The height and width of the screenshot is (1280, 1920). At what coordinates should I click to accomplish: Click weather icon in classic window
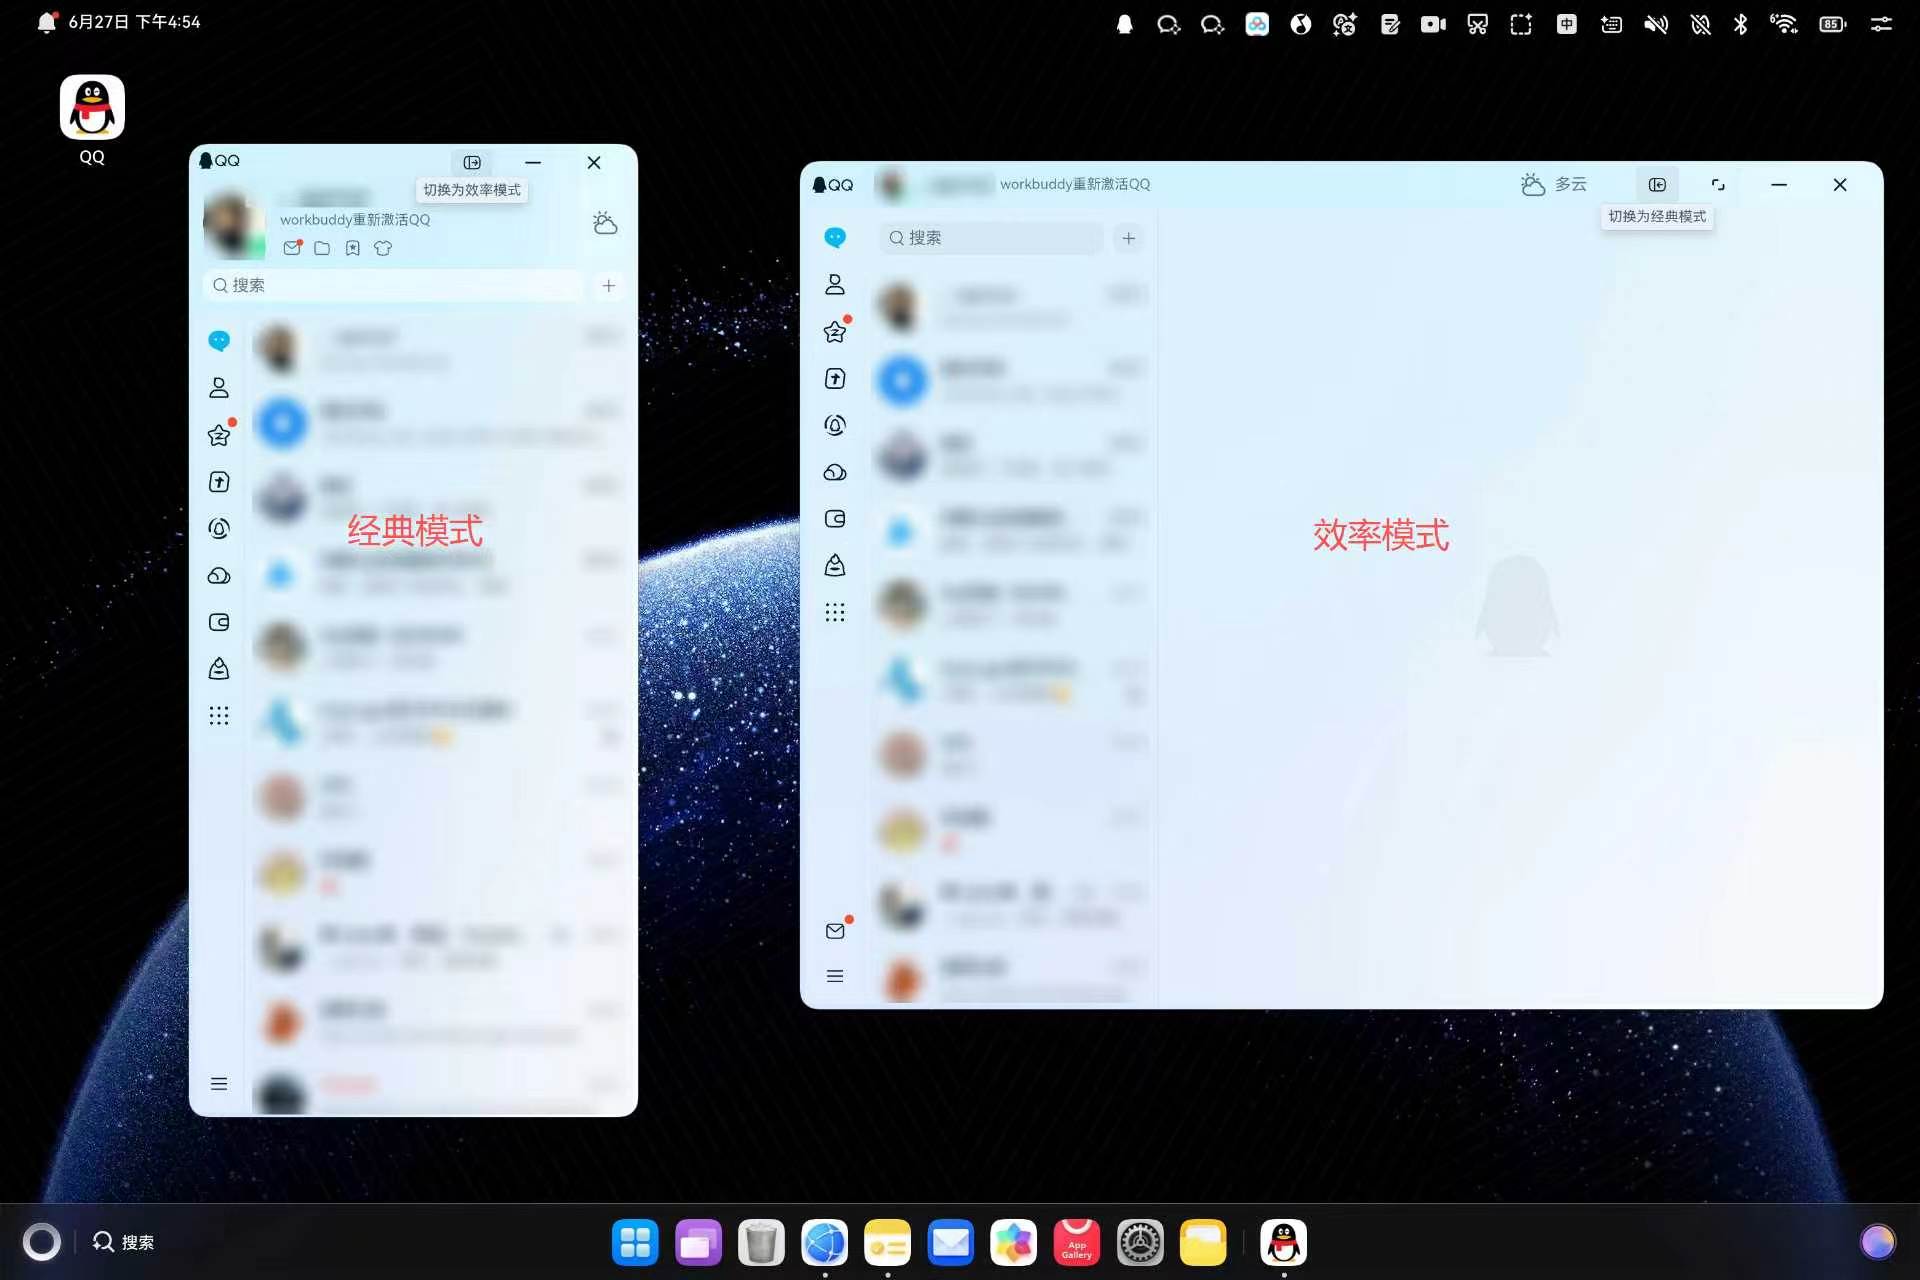[604, 222]
